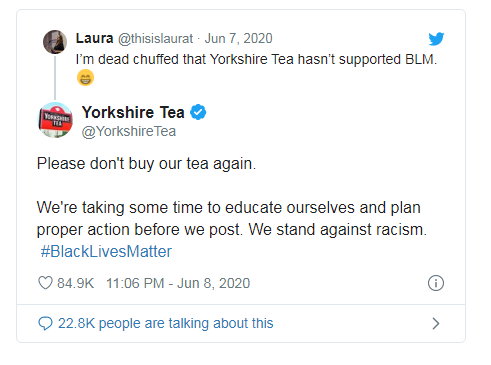Click the @YorkshireTea handle
Screen dimensions: 491x365
coord(129,131)
